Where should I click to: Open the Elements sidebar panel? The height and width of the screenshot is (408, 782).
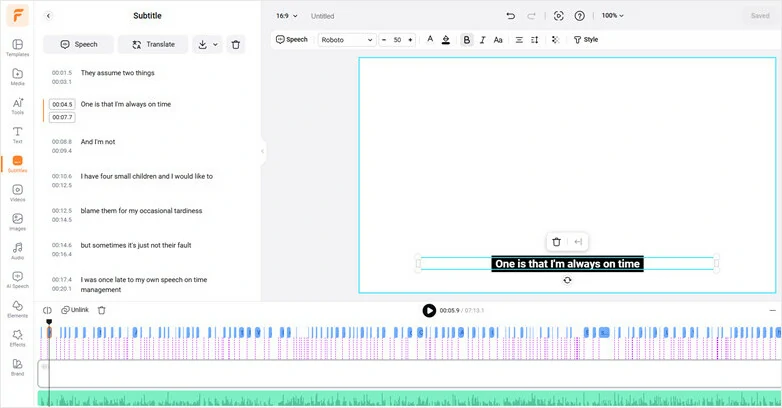click(17, 309)
